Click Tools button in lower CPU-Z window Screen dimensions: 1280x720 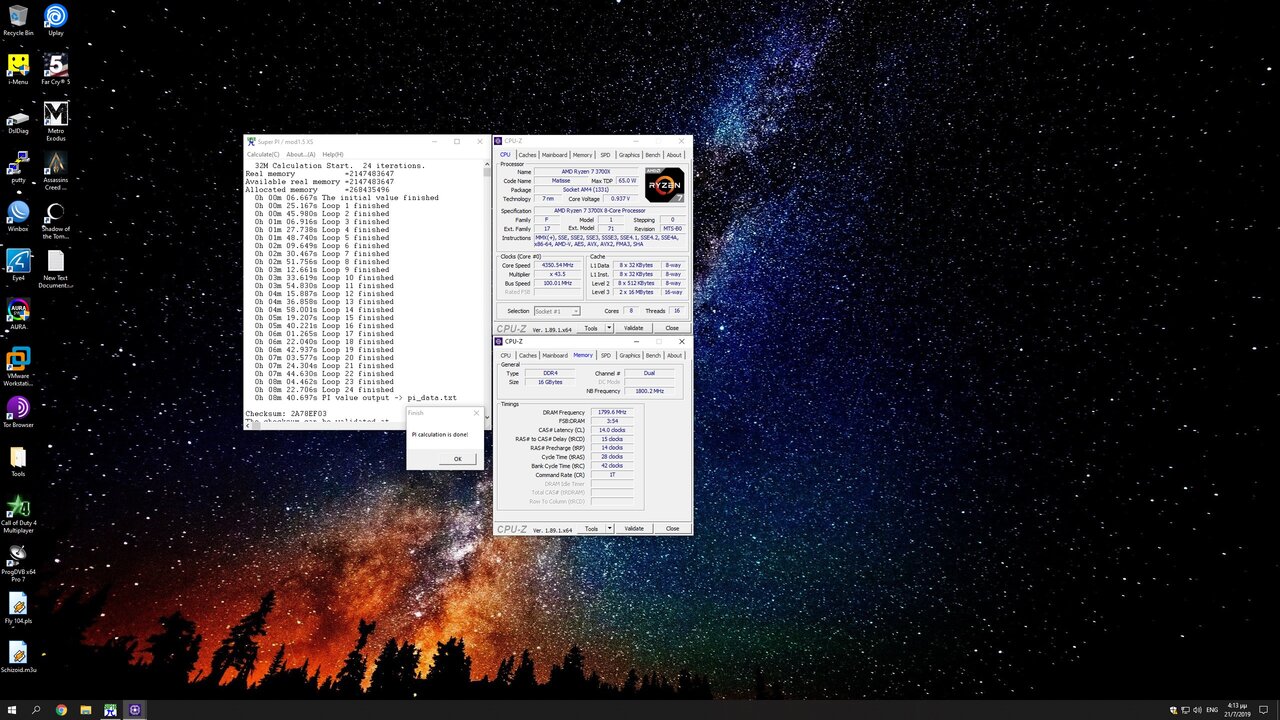[592, 528]
